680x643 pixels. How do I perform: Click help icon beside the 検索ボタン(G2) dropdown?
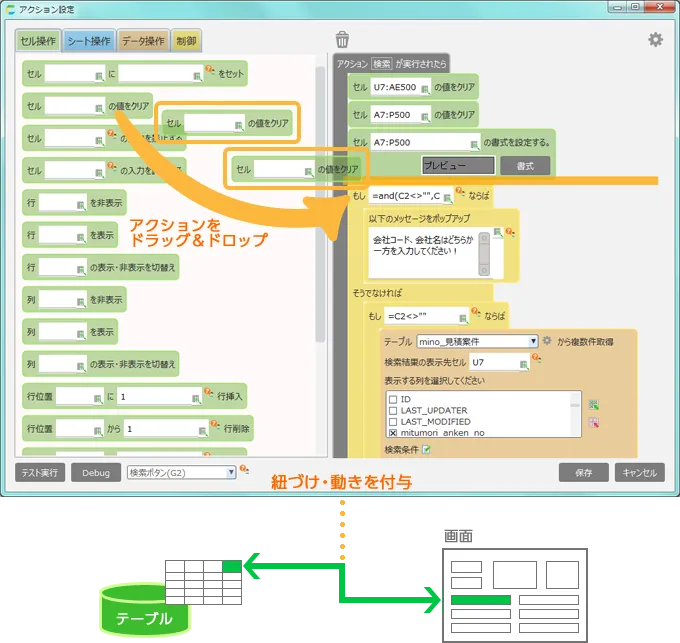tap(244, 470)
